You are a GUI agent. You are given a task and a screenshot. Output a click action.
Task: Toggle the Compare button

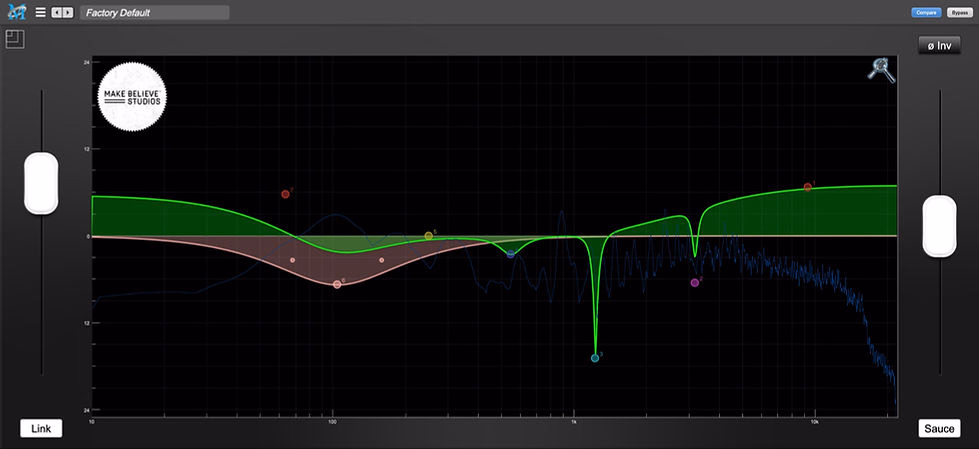click(x=927, y=12)
